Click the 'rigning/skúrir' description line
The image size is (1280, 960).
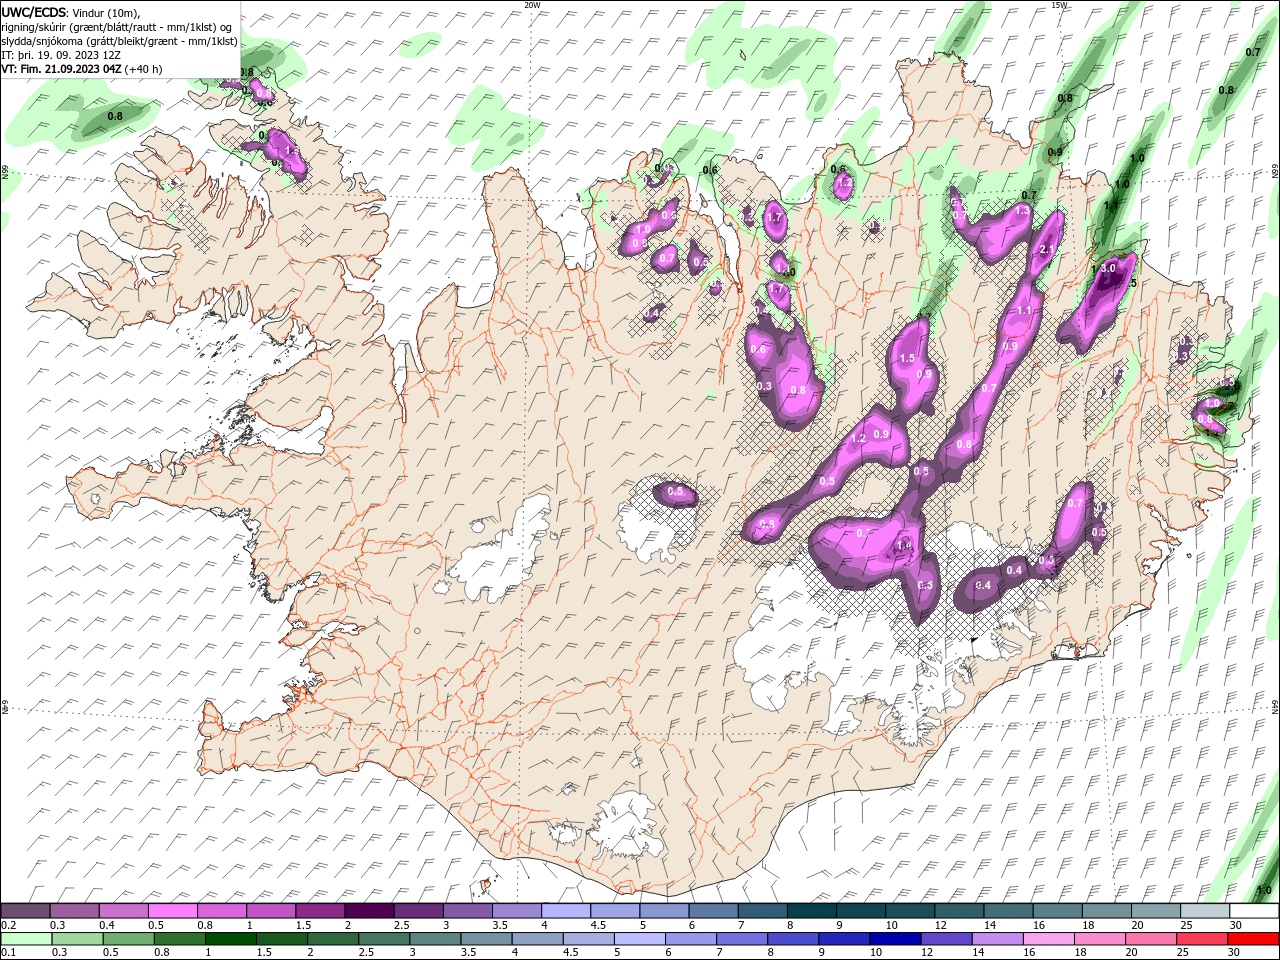[117, 27]
